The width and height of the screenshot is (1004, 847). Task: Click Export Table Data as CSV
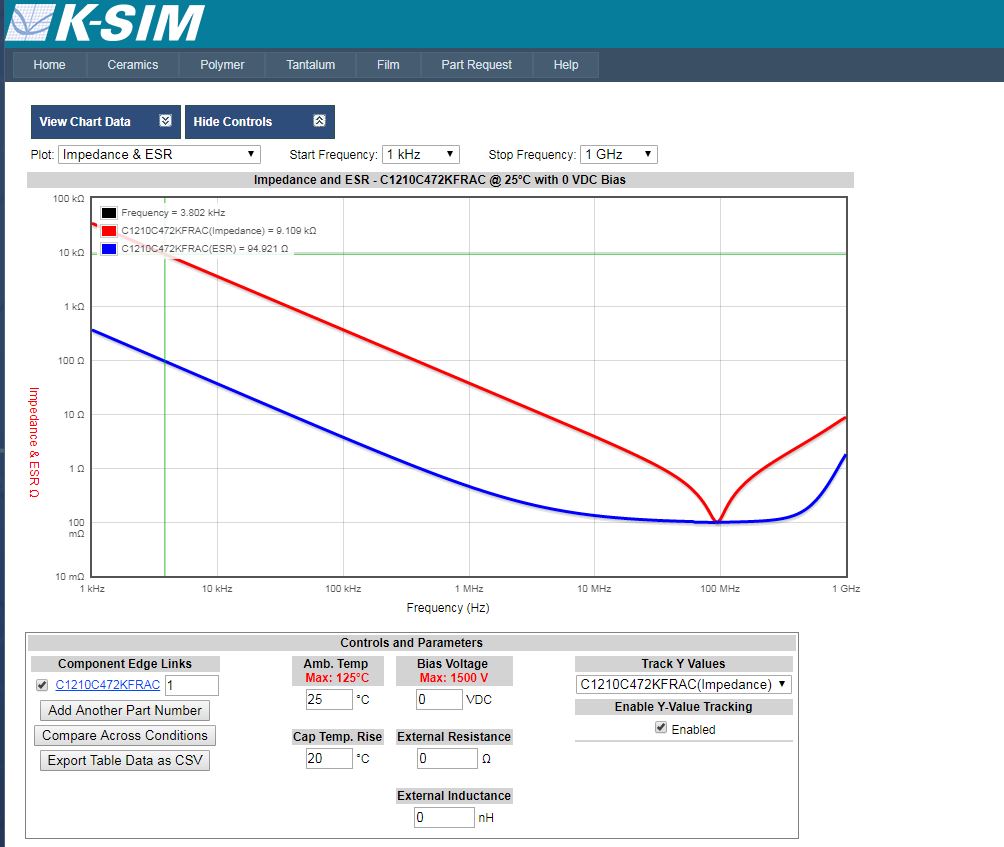(x=125, y=760)
